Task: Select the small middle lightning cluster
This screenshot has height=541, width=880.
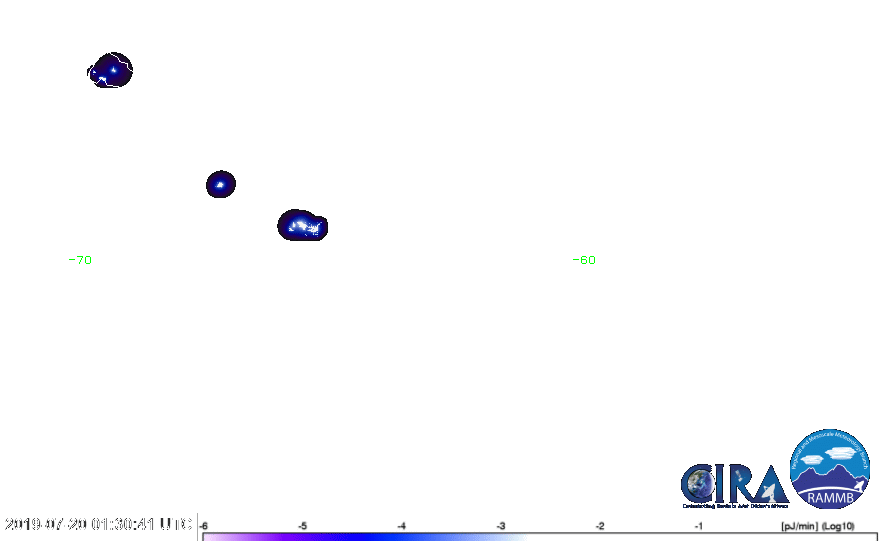Action: point(220,184)
